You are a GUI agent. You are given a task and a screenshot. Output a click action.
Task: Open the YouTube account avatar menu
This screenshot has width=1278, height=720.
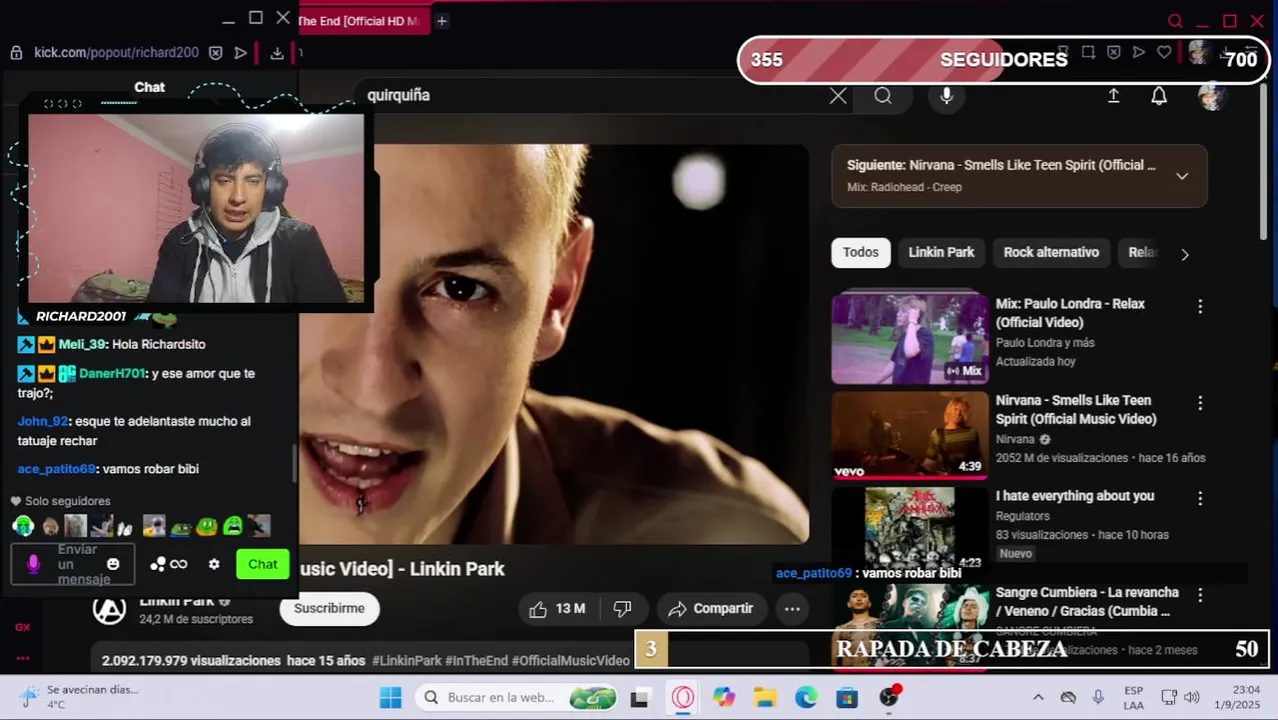pos(1212,96)
